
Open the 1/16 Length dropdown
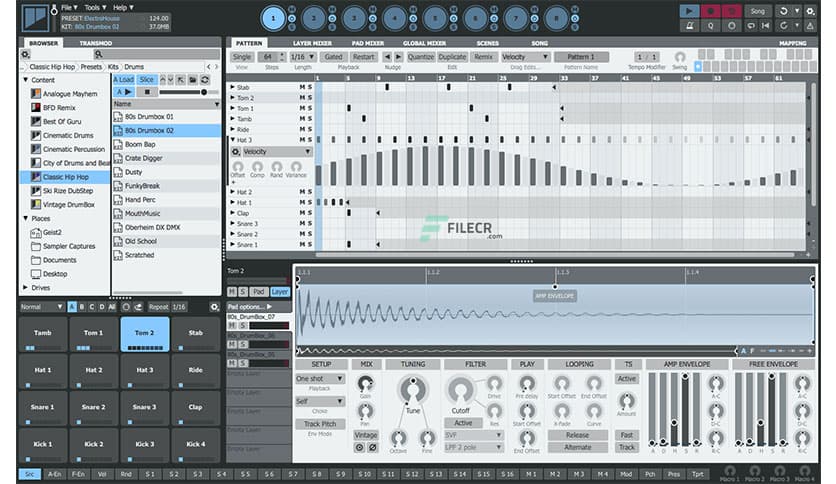pos(300,57)
